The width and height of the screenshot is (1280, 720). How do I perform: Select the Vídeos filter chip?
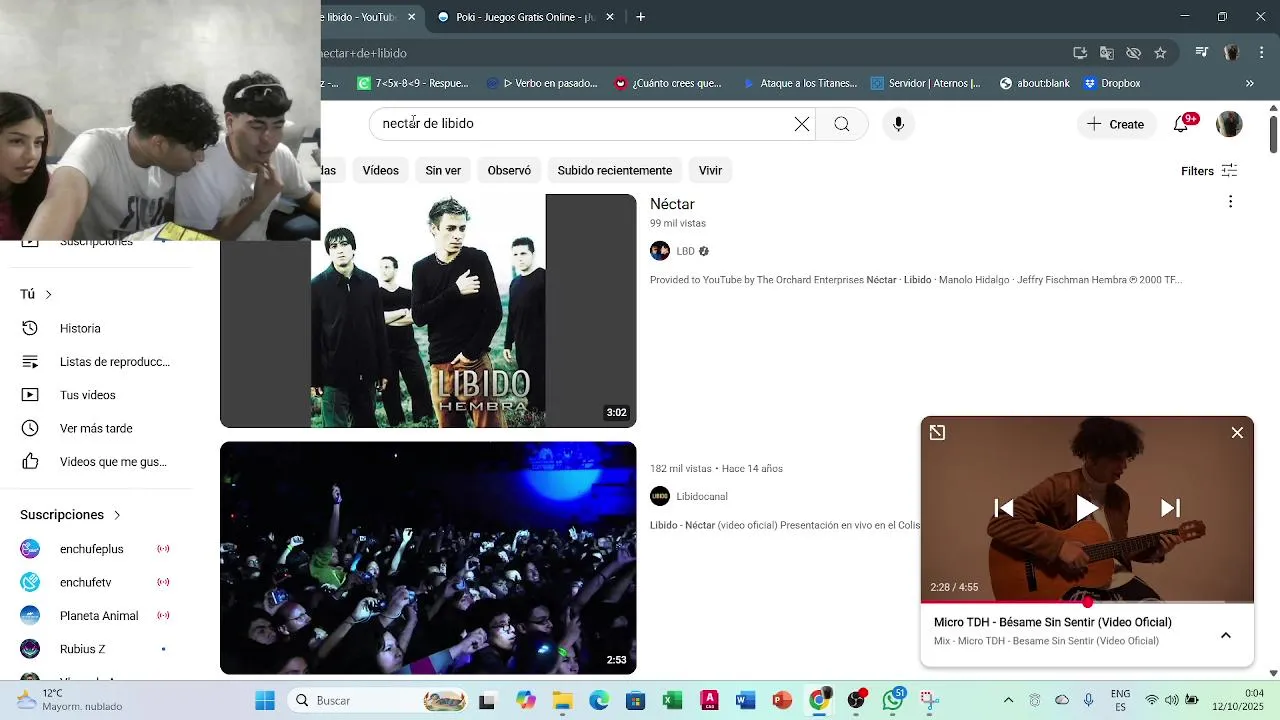click(380, 170)
